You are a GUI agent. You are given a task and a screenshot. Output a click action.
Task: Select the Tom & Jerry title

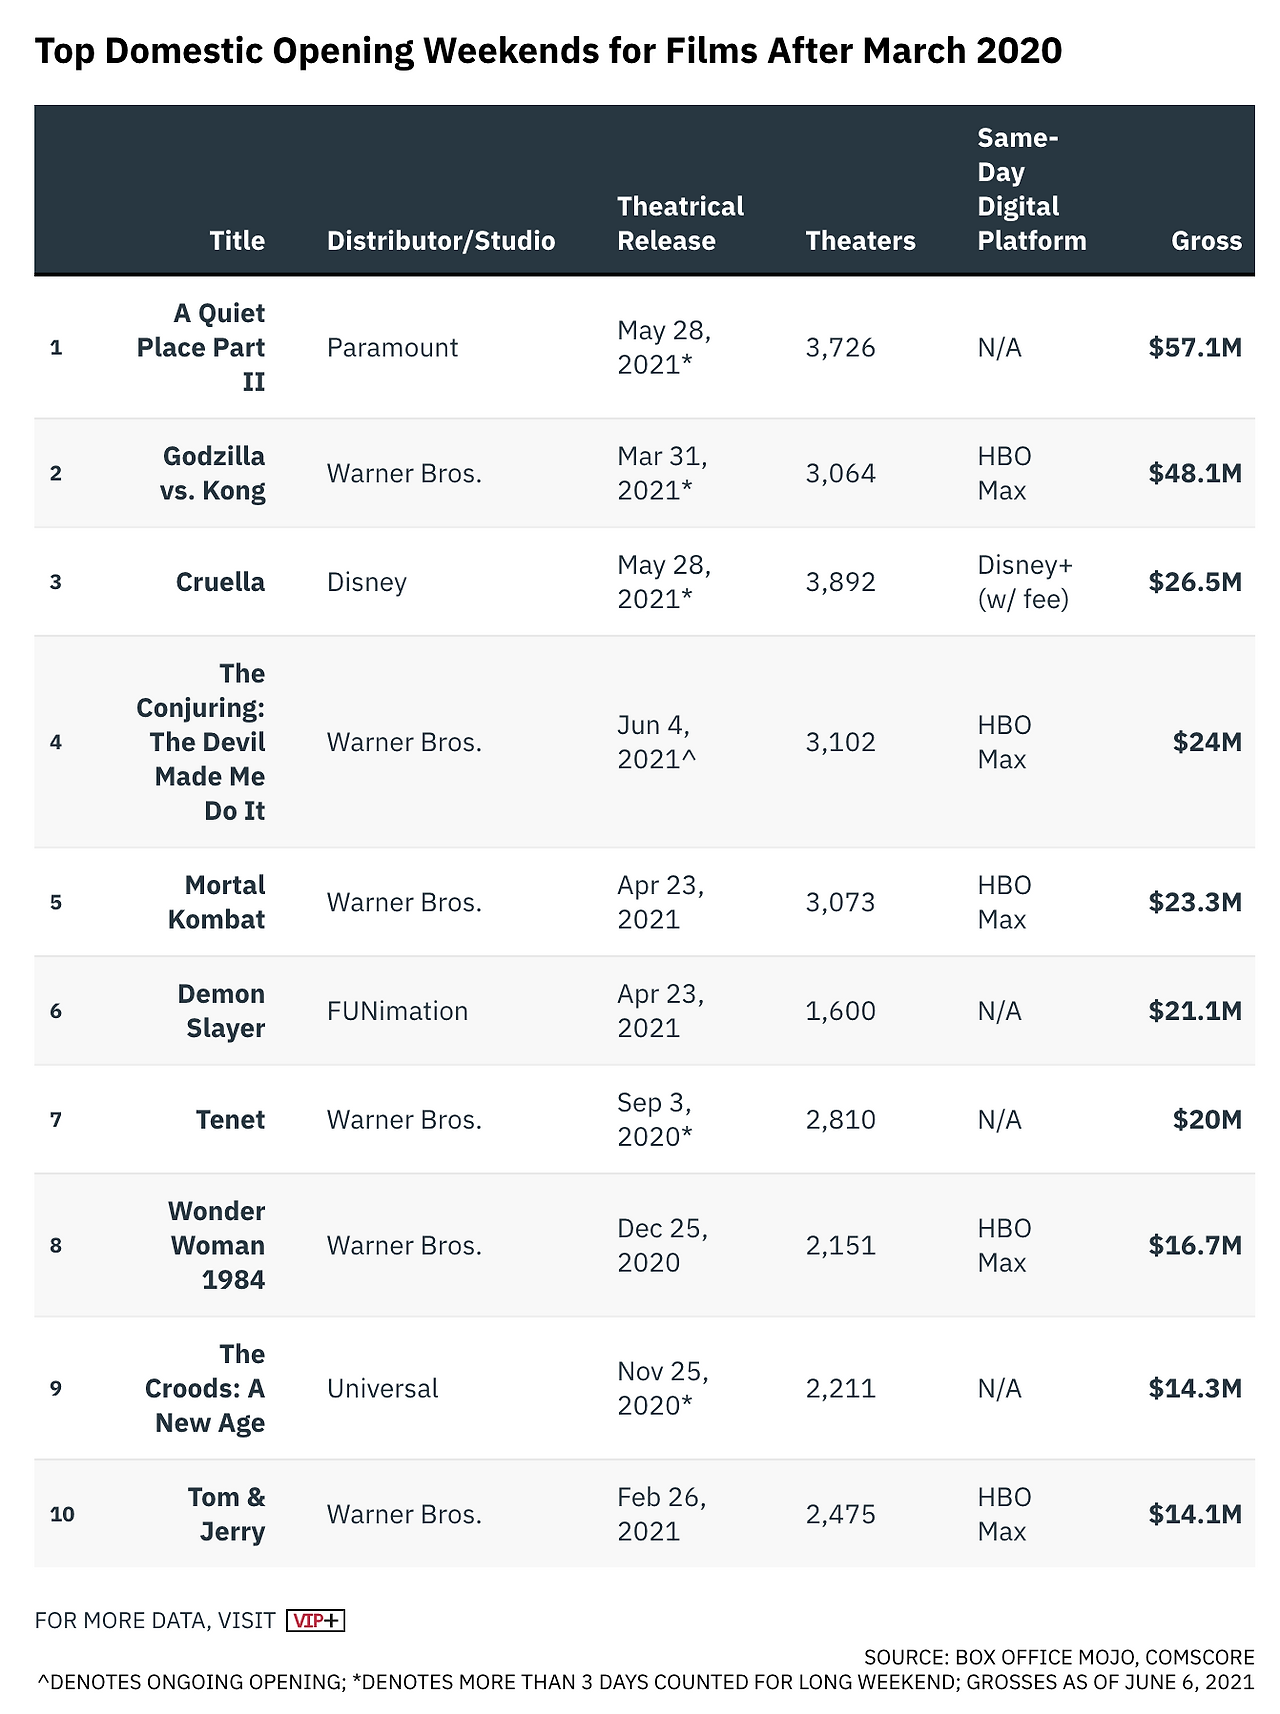tap(227, 1514)
